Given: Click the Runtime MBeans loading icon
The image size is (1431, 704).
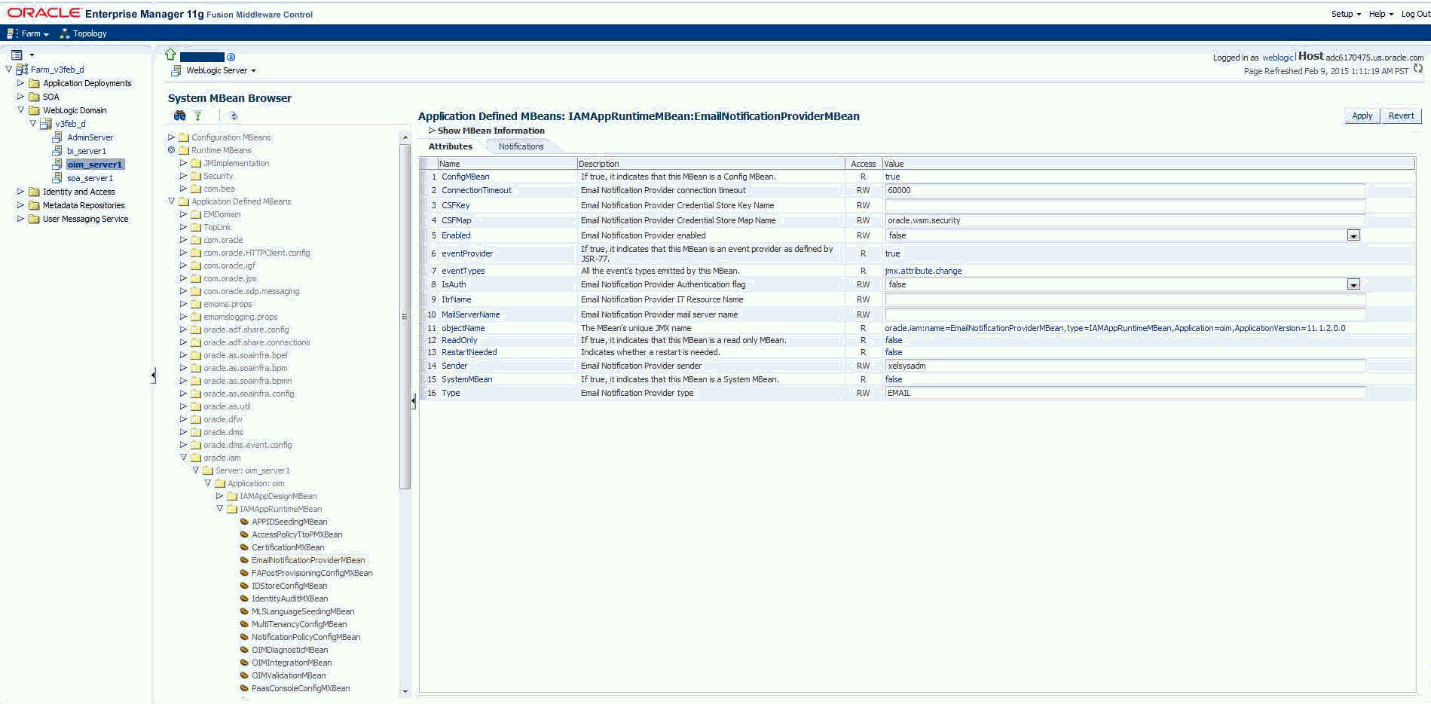Looking at the screenshot, I should coord(171,150).
